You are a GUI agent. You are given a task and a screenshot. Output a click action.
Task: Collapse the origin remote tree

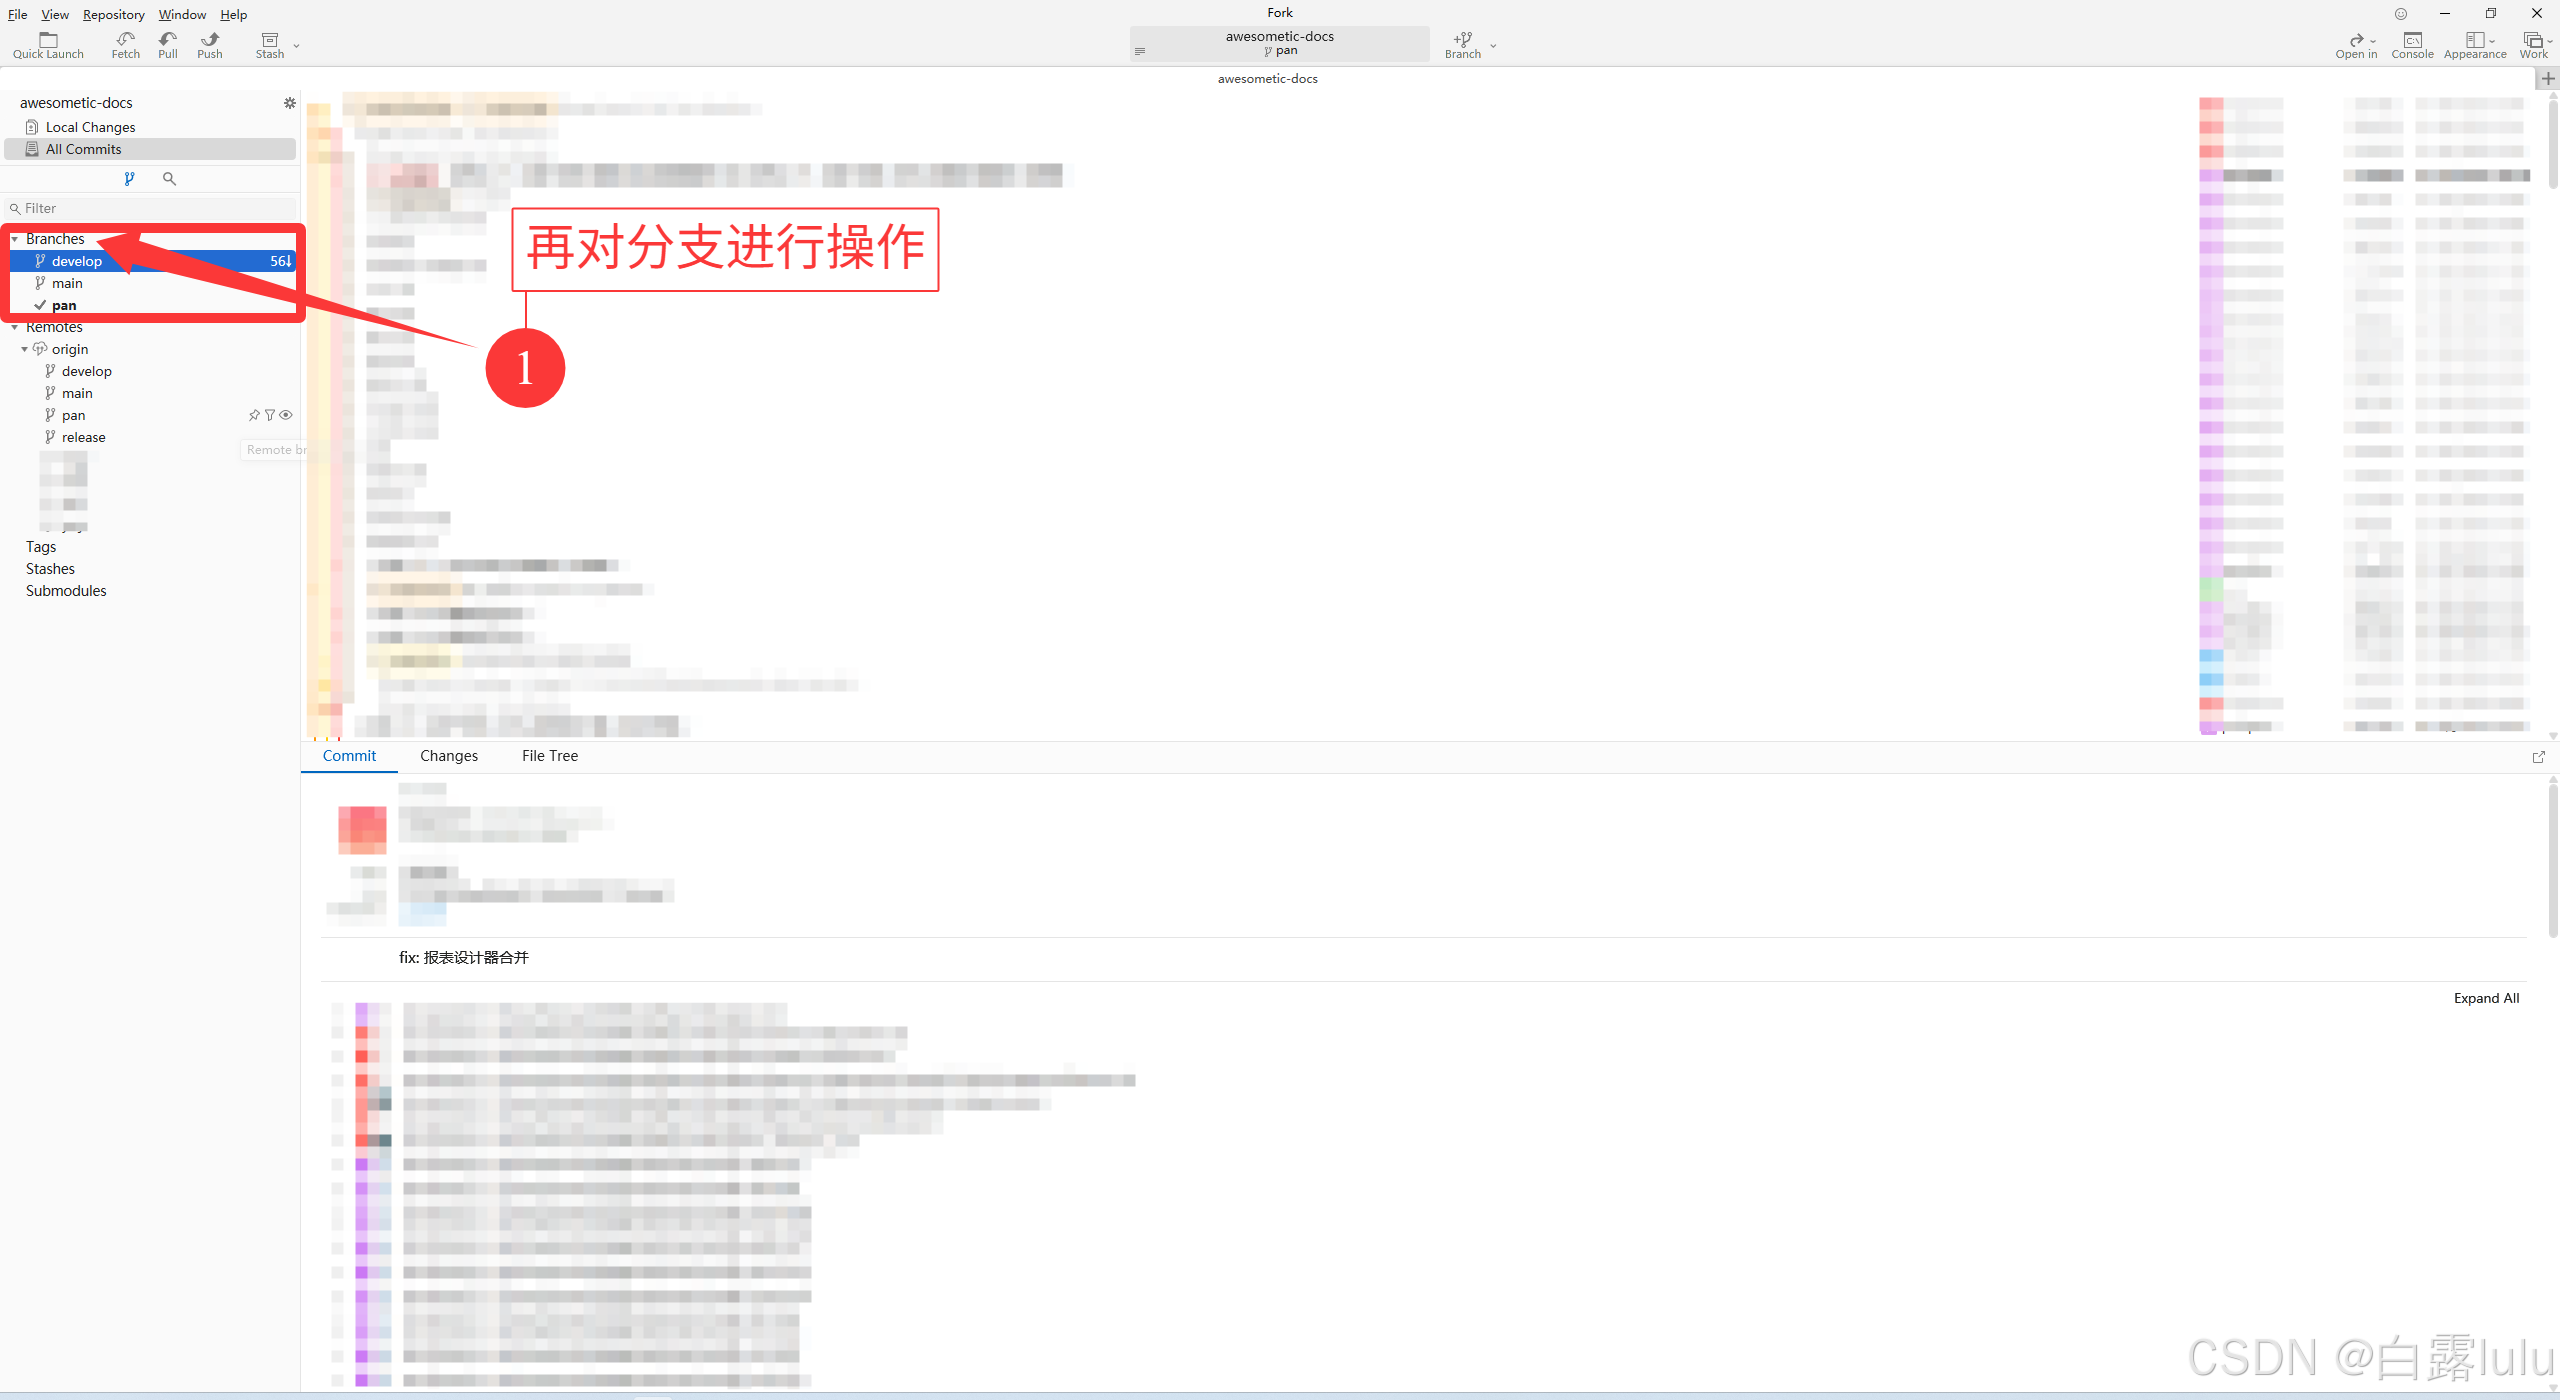(x=25, y=349)
